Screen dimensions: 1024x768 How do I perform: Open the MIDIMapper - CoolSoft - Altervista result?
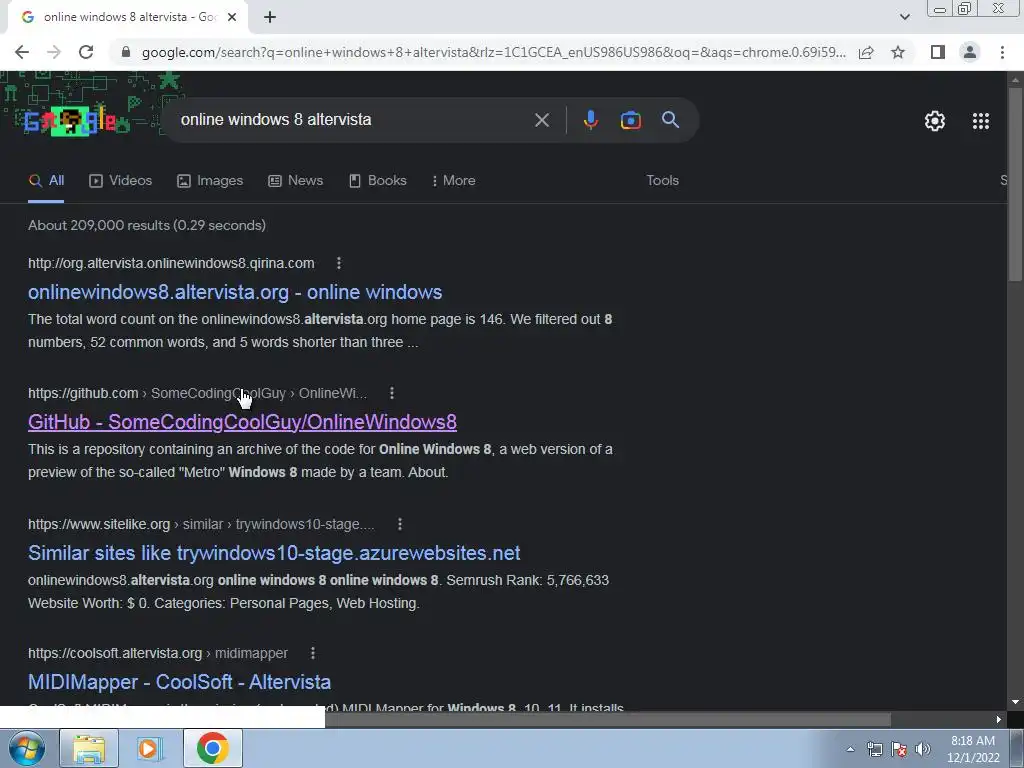coord(180,682)
